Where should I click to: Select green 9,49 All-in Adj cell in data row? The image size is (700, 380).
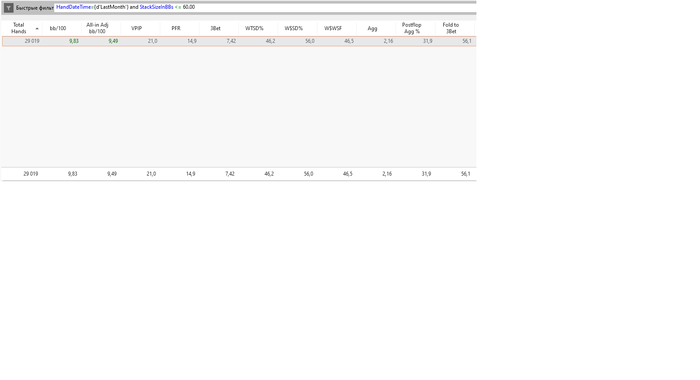[x=113, y=41]
